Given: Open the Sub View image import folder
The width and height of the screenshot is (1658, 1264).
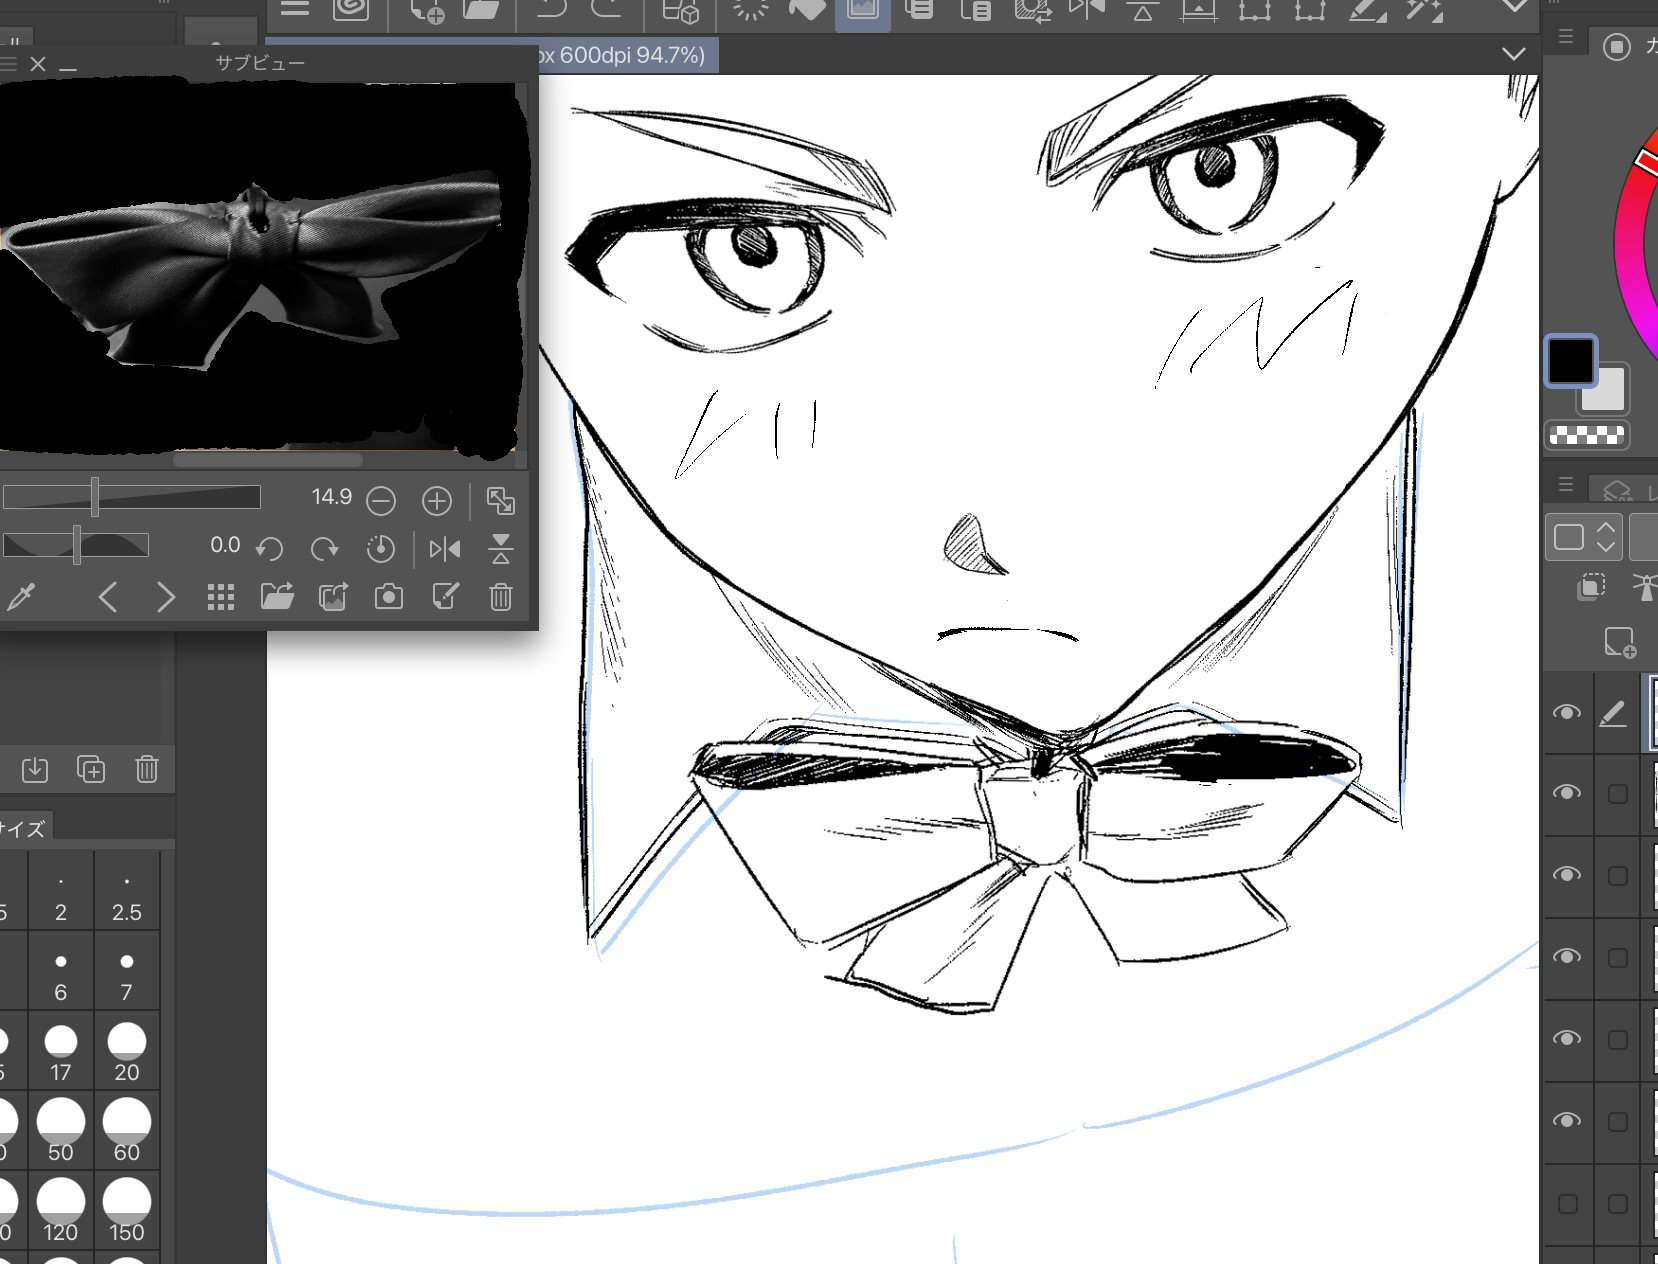Looking at the screenshot, I should (277, 597).
